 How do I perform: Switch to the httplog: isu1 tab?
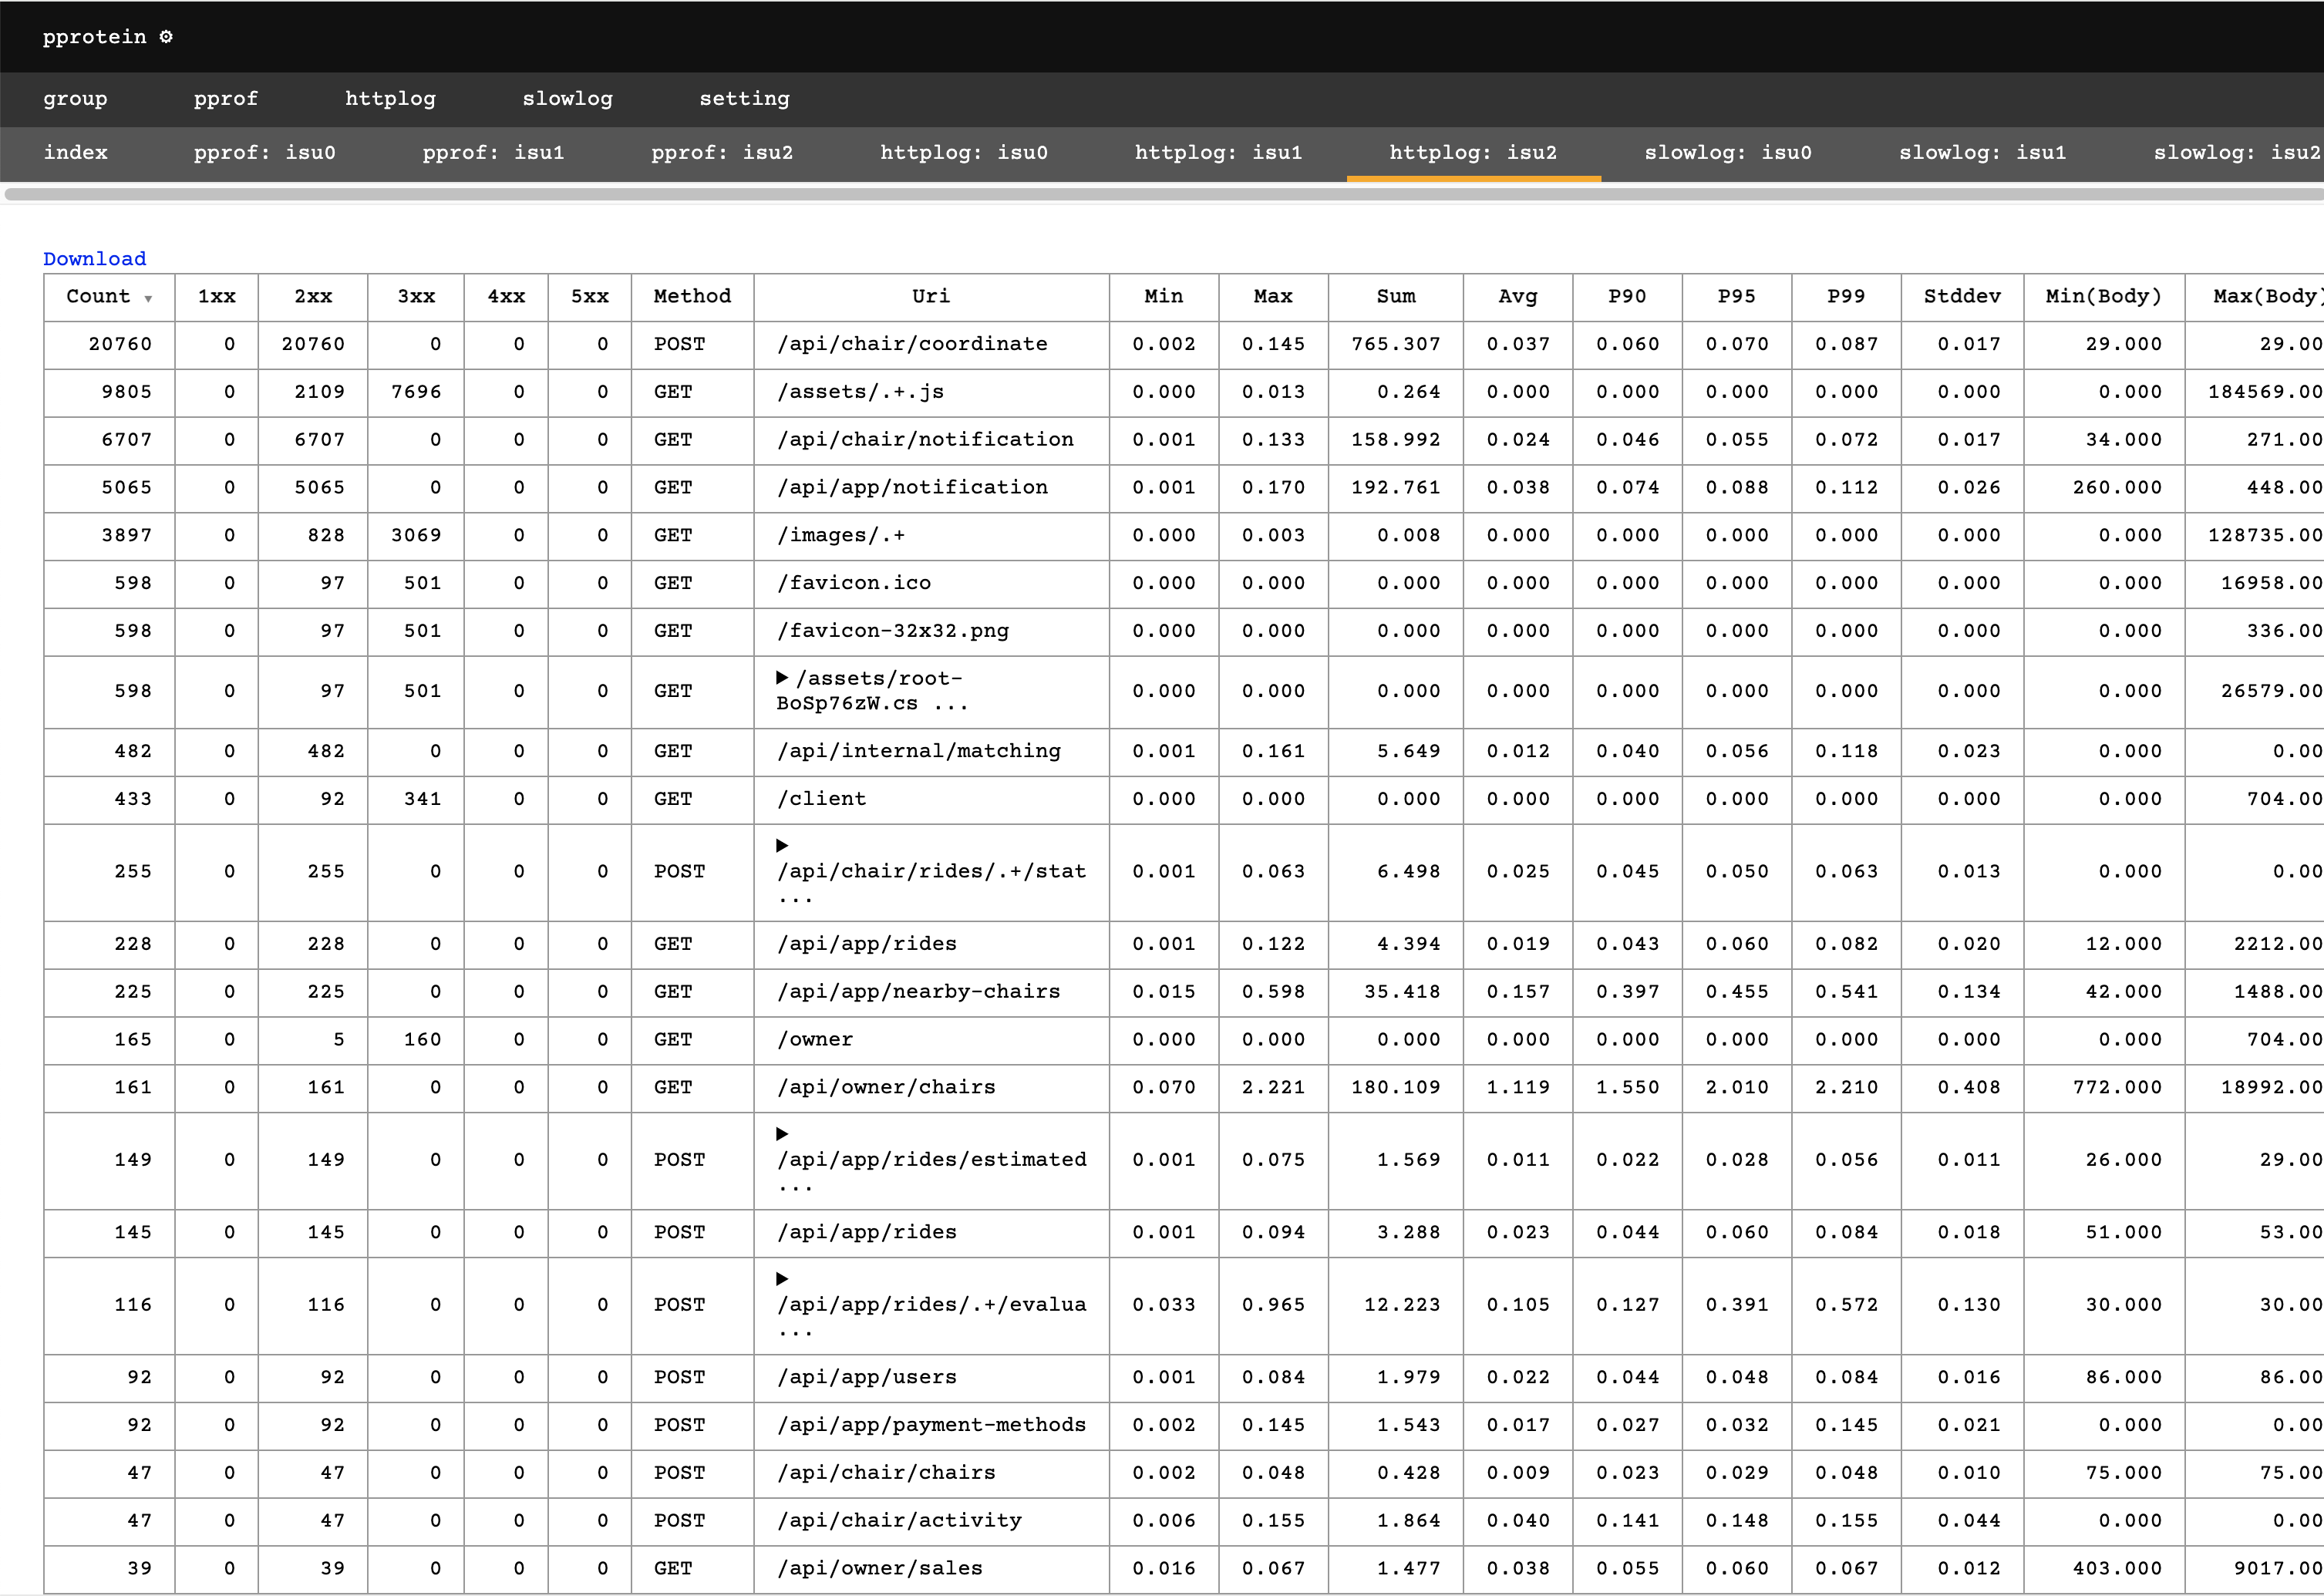pyautogui.click(x=1218, y=153)
